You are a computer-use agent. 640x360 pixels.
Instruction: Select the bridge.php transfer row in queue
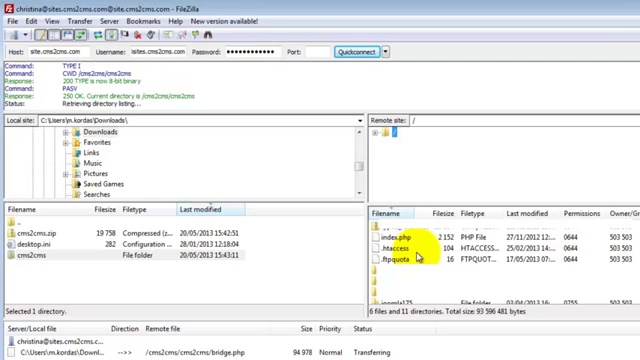click(x=200, y=353)
